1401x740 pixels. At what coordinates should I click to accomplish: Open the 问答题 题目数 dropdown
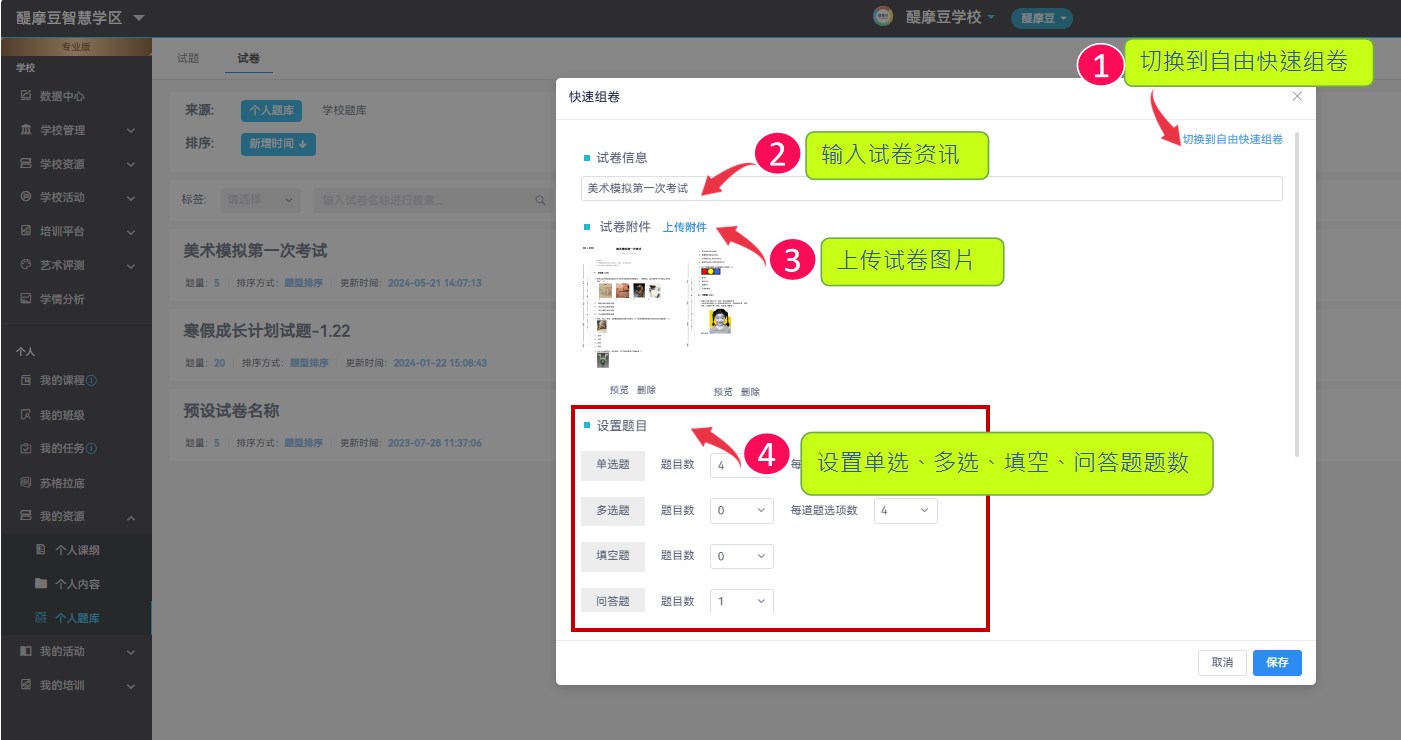(x=741, y=601)
